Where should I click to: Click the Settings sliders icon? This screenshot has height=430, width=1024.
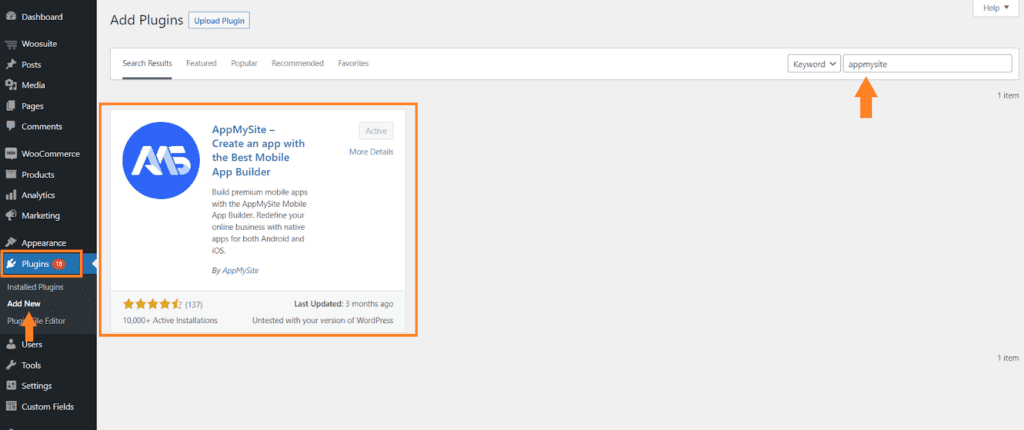tap(10, 386)
